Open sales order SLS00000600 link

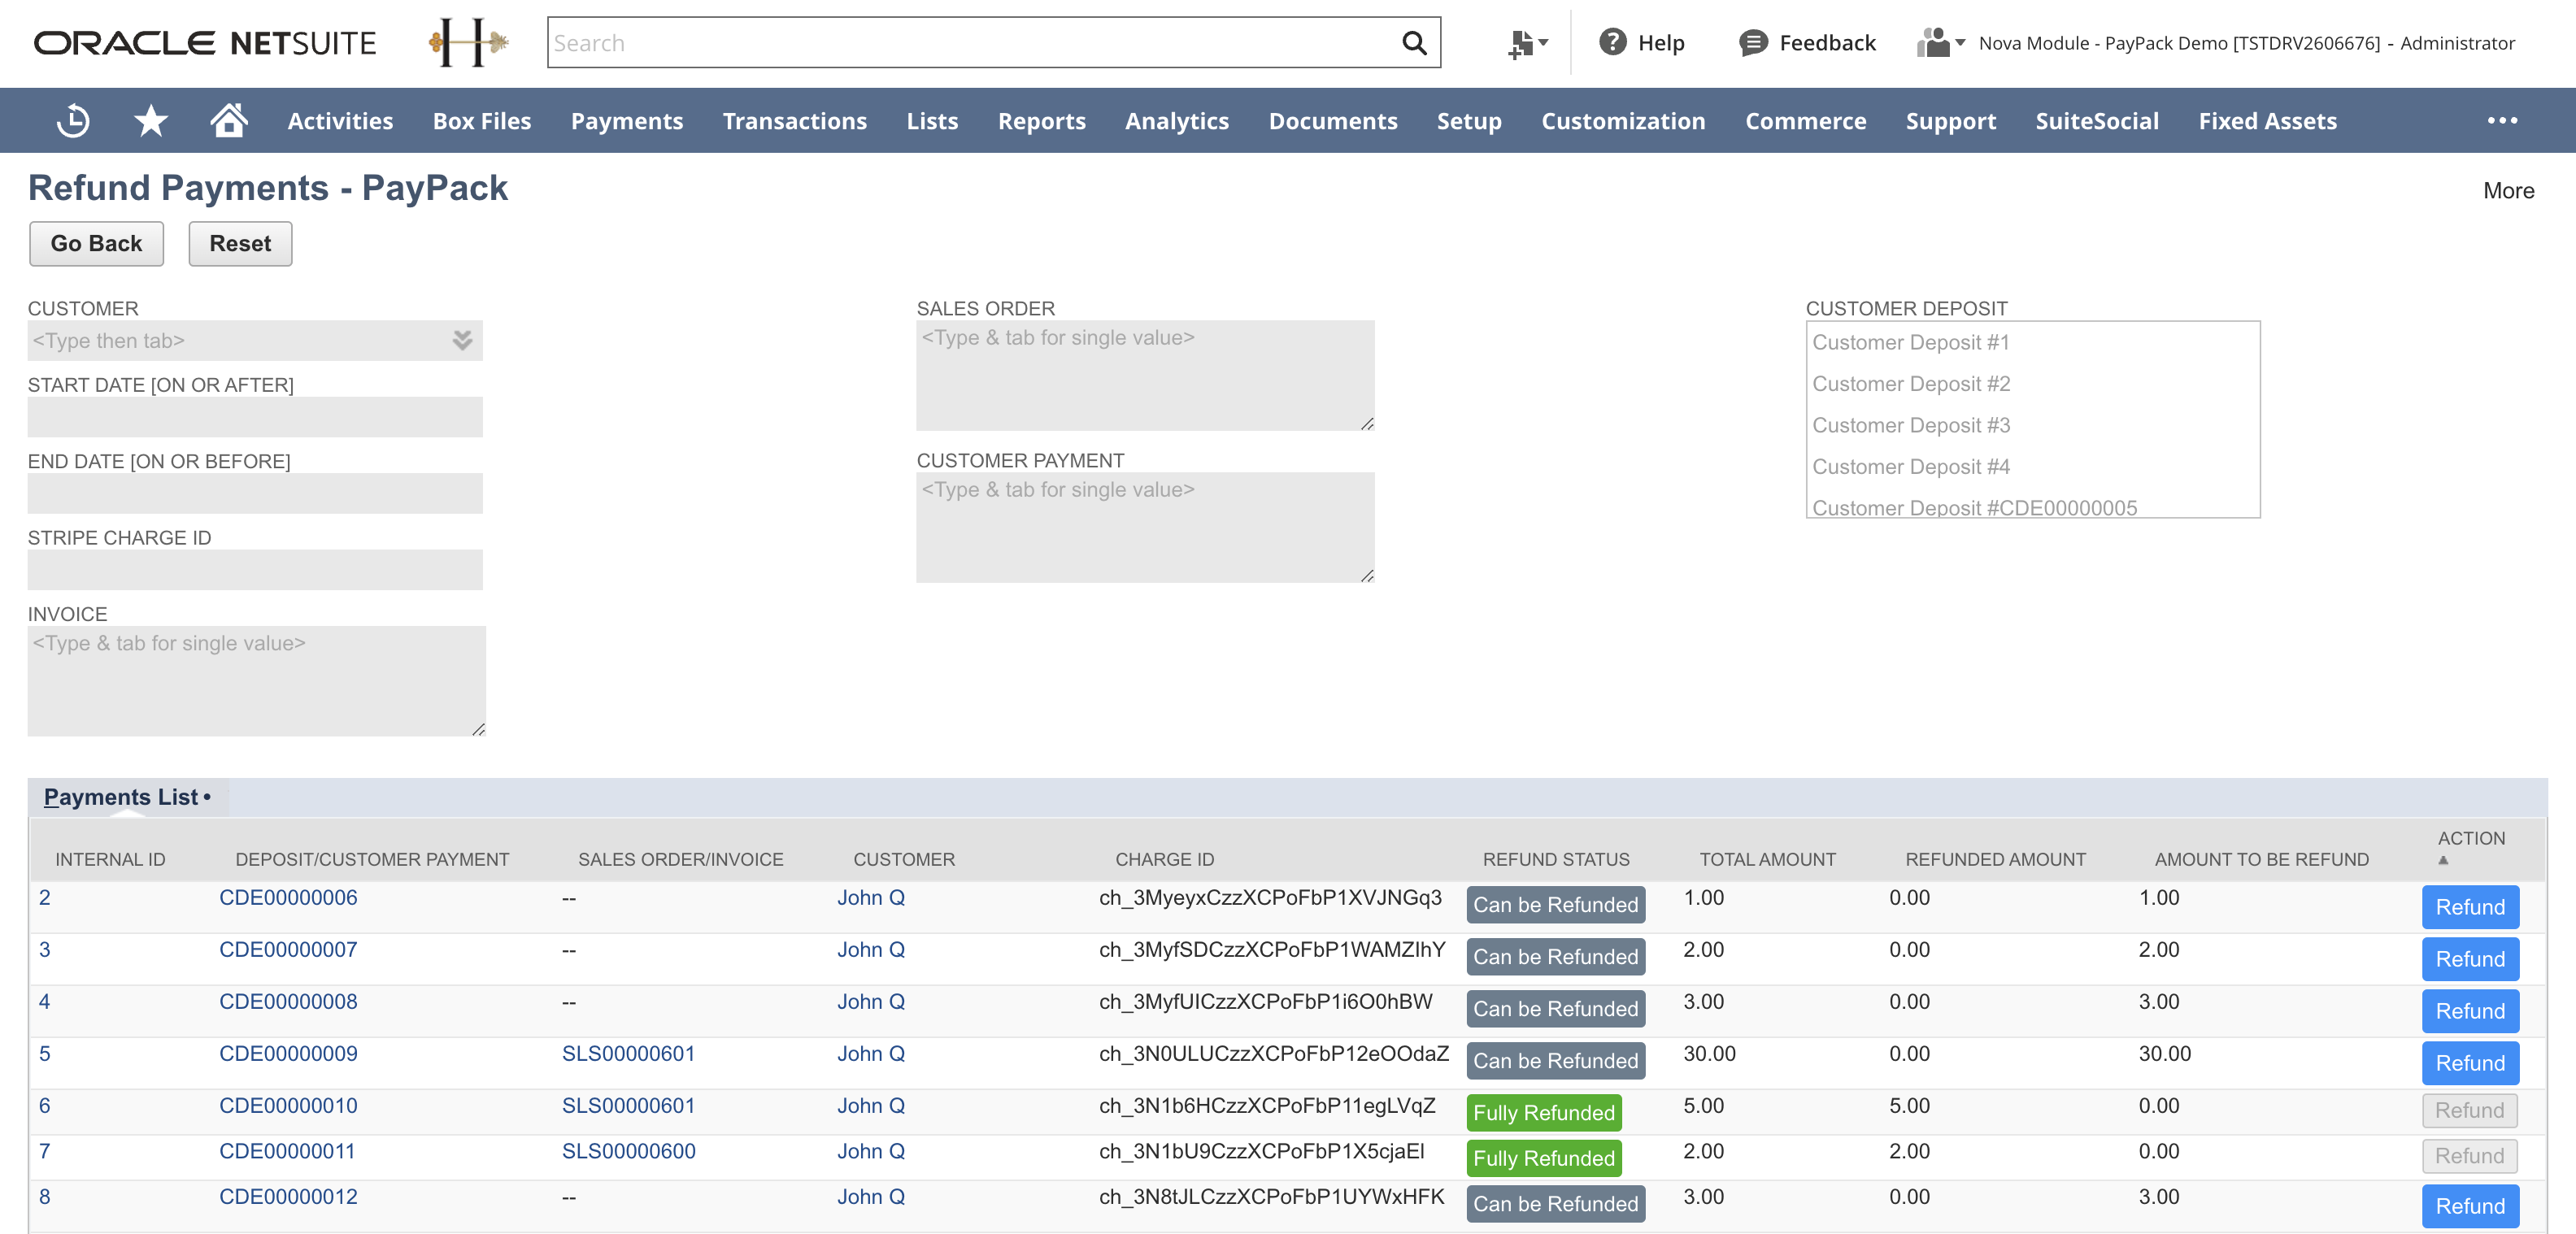[628, 1151]
